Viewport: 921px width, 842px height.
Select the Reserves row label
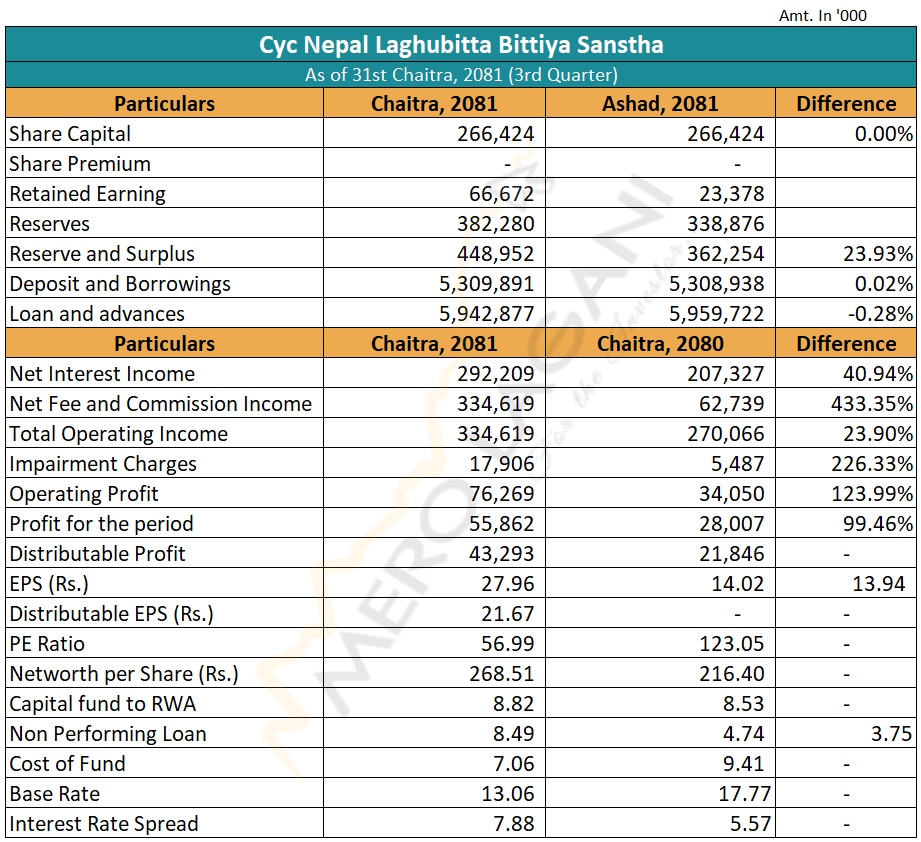click(x=49, y=224)
